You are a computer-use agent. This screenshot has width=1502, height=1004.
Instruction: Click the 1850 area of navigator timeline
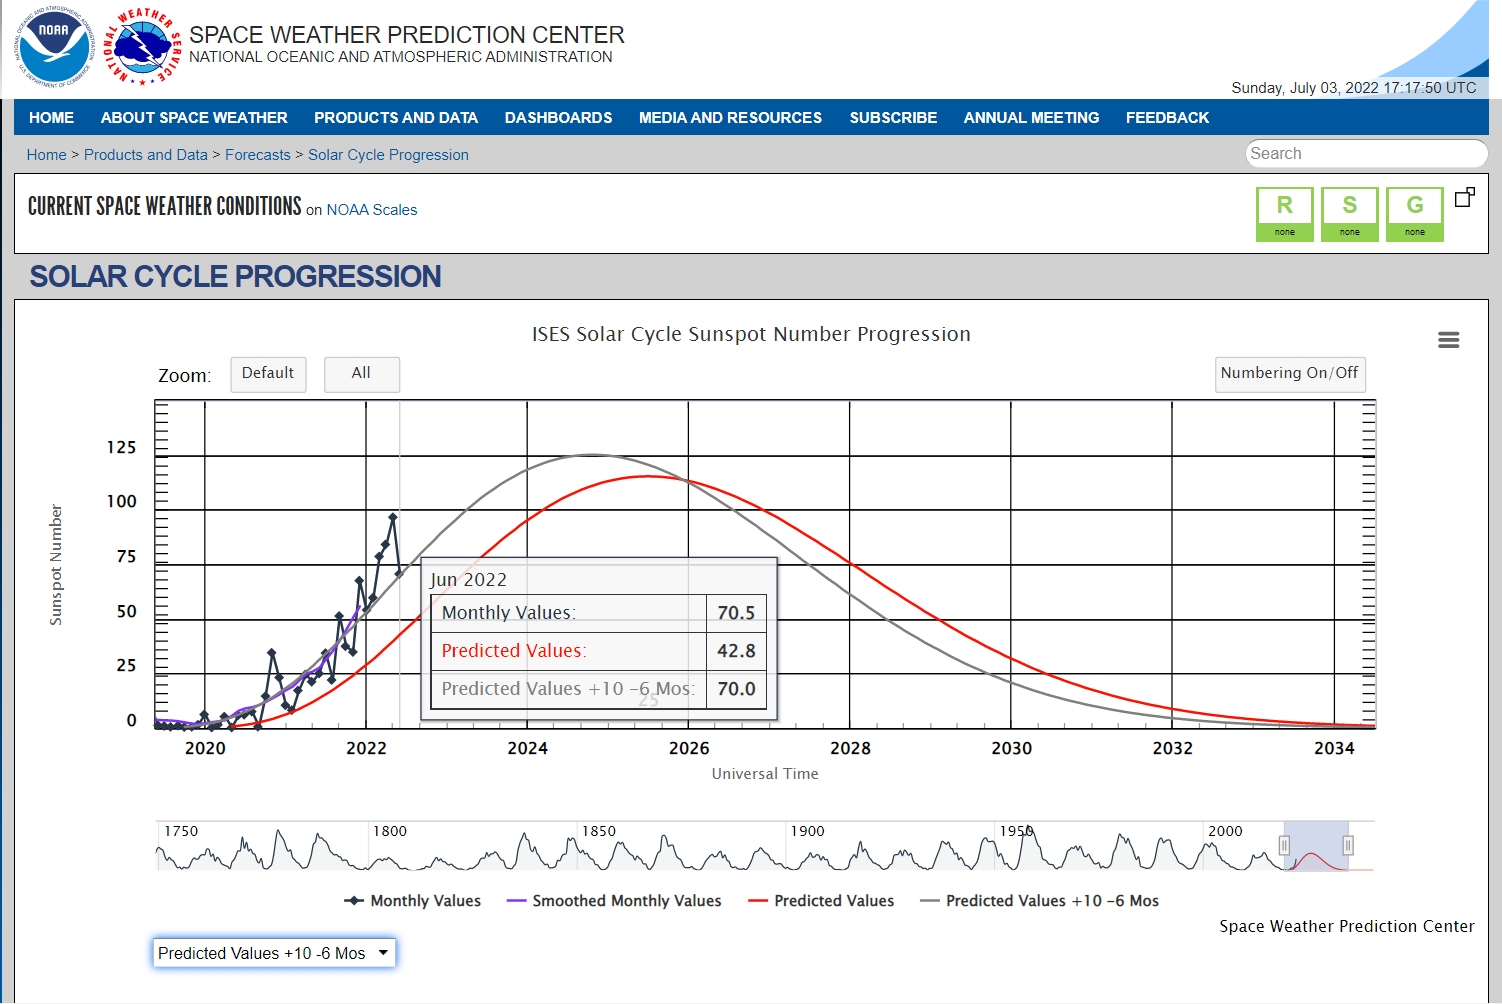point(599,831)
